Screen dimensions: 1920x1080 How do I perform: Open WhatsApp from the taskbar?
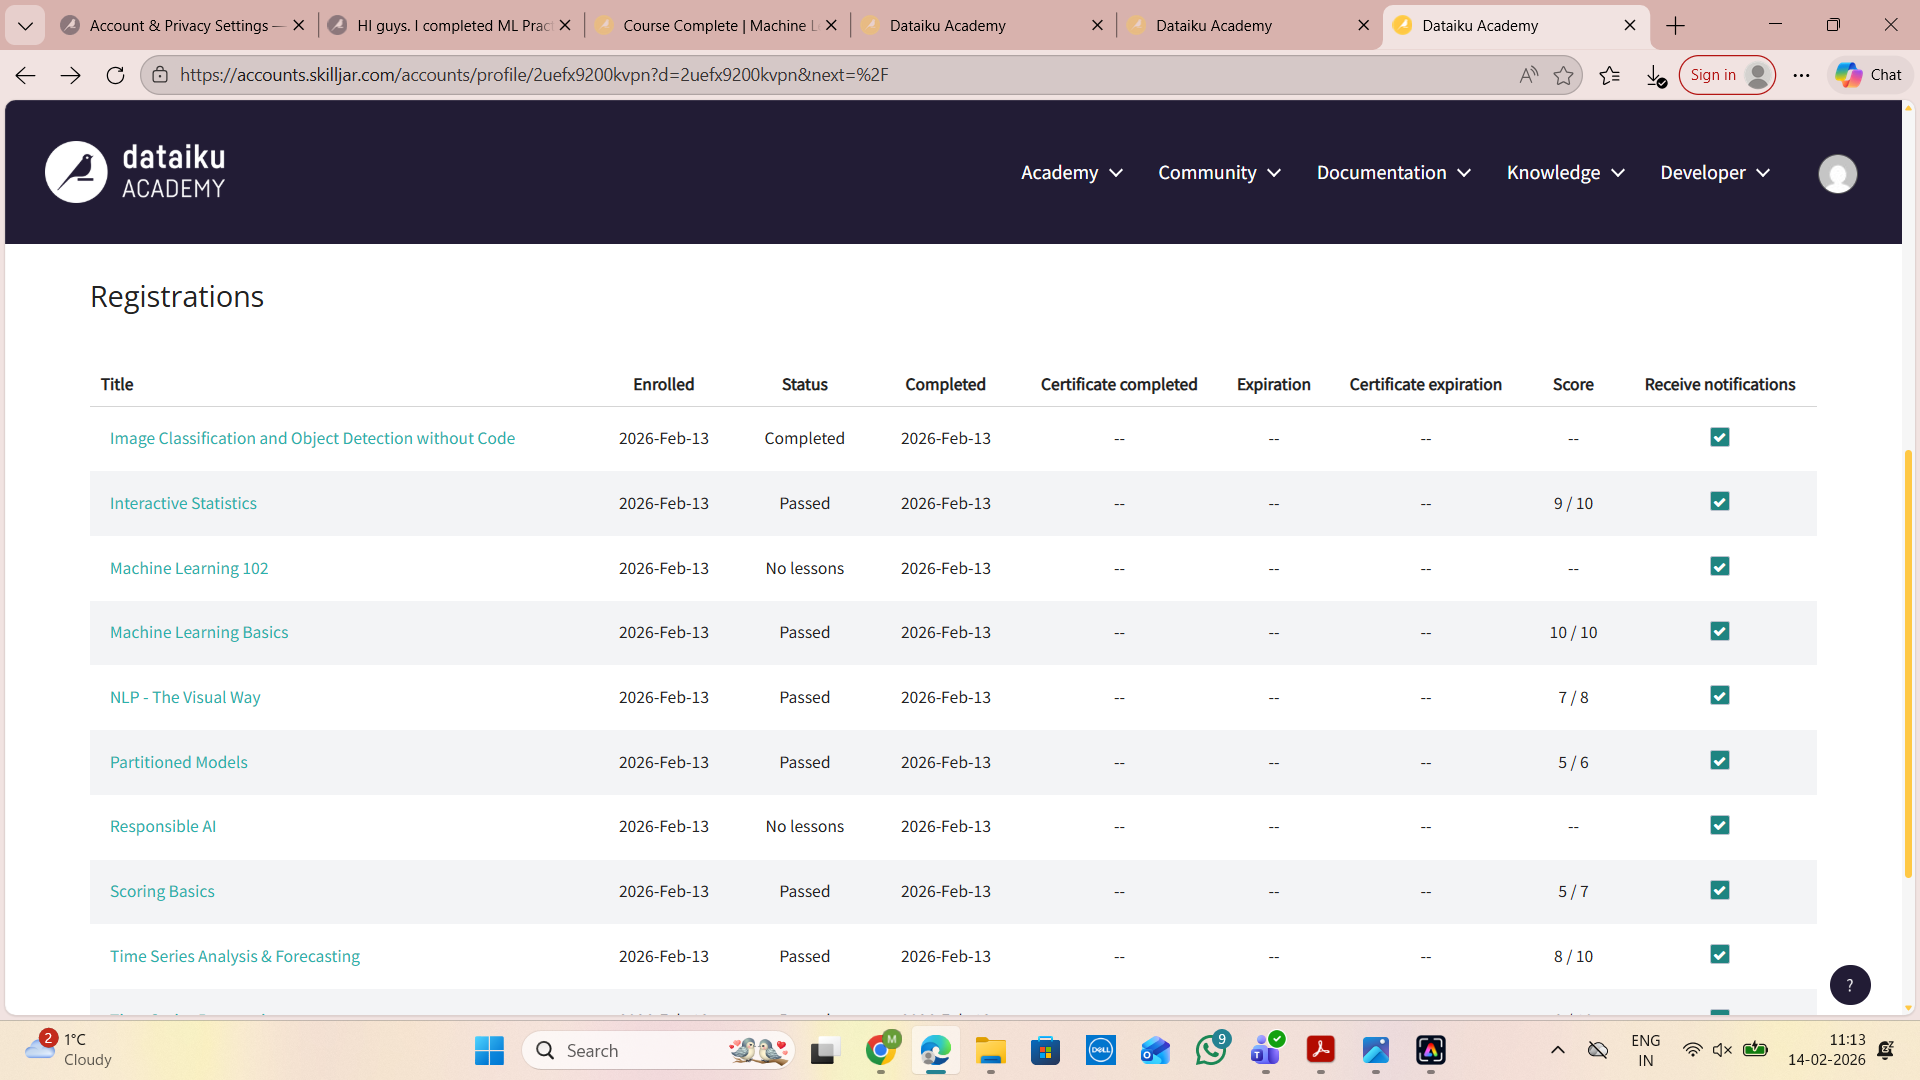tap(1211, 1050)
